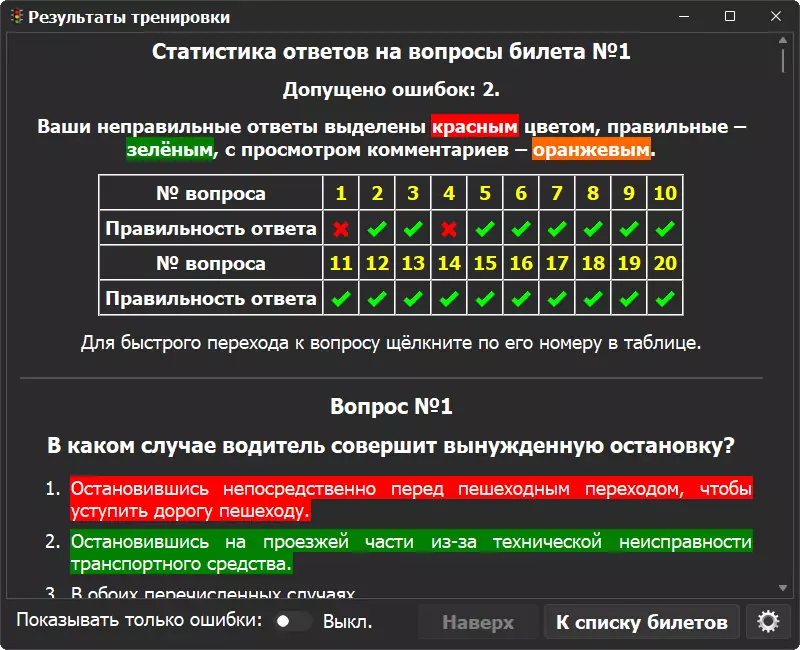Jump to question number 3 in table

point(413,193)
